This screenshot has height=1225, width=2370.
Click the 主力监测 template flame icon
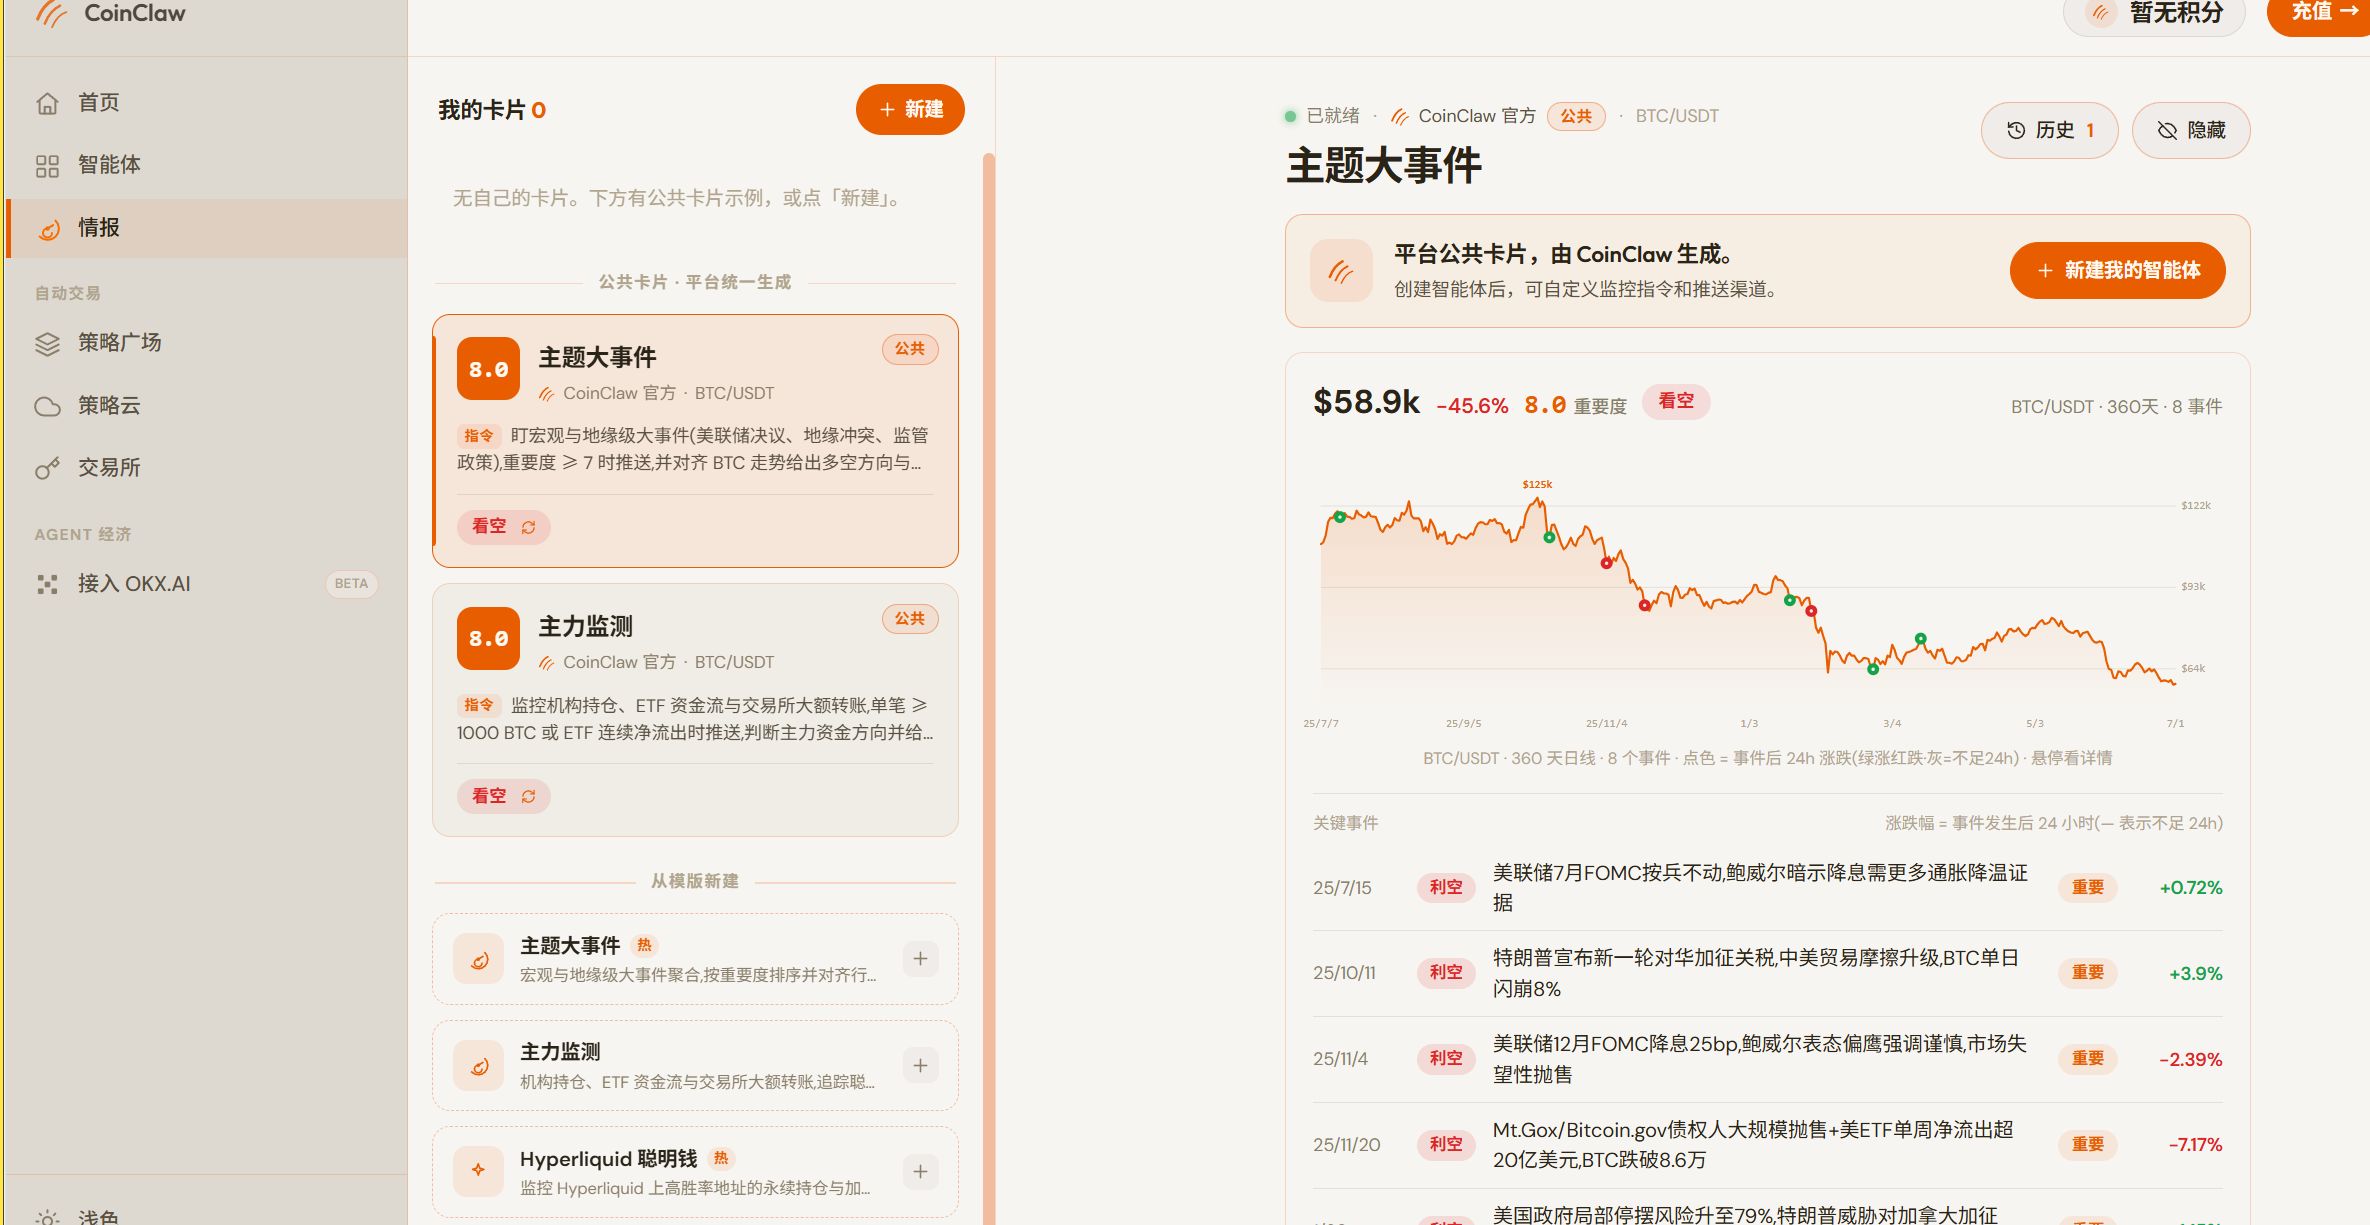479,1066
